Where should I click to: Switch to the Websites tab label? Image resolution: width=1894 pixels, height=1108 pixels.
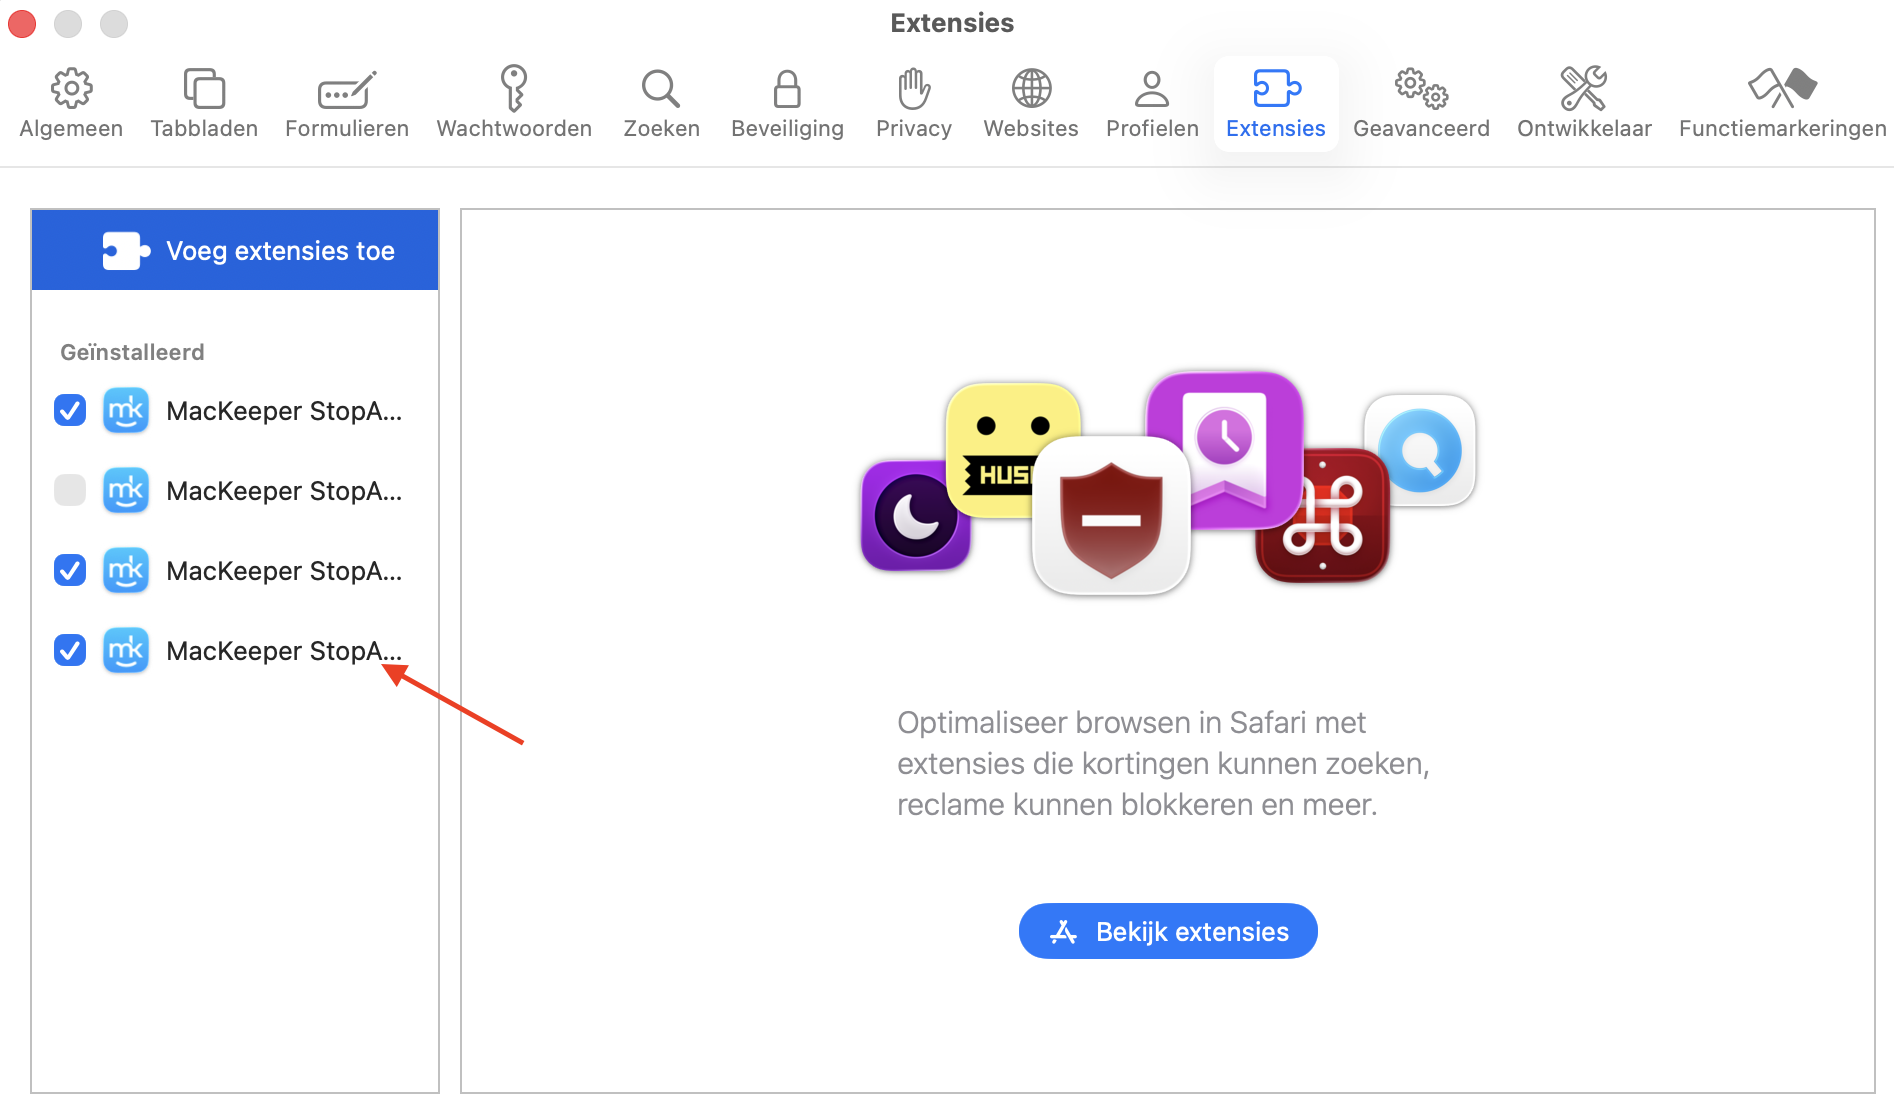point(1031,129)
